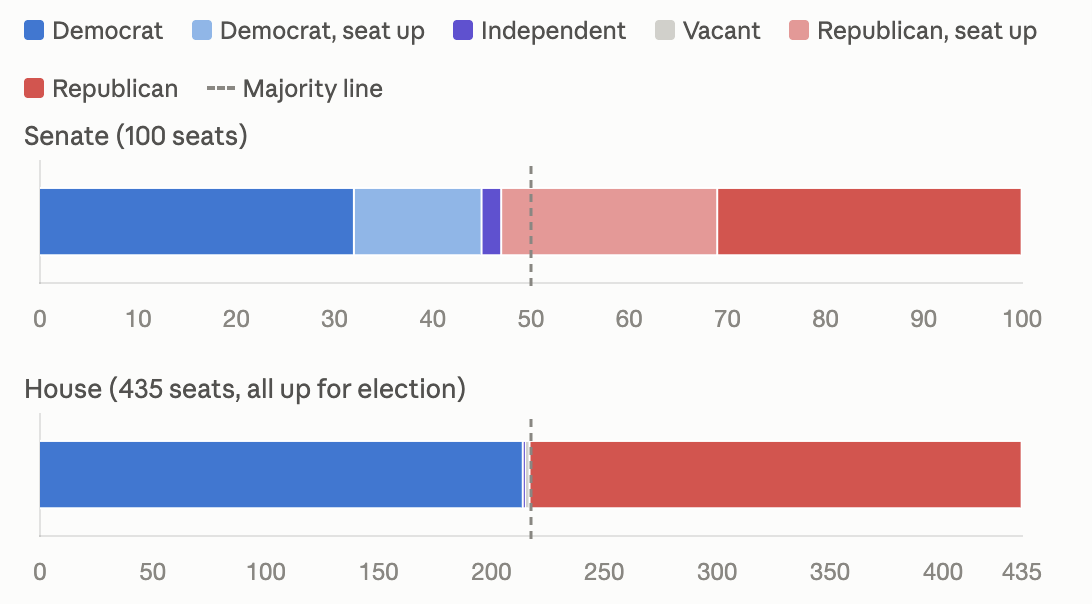
Task: Click the blue Democrat House bar segment
Action: click(x=281, y=474)
